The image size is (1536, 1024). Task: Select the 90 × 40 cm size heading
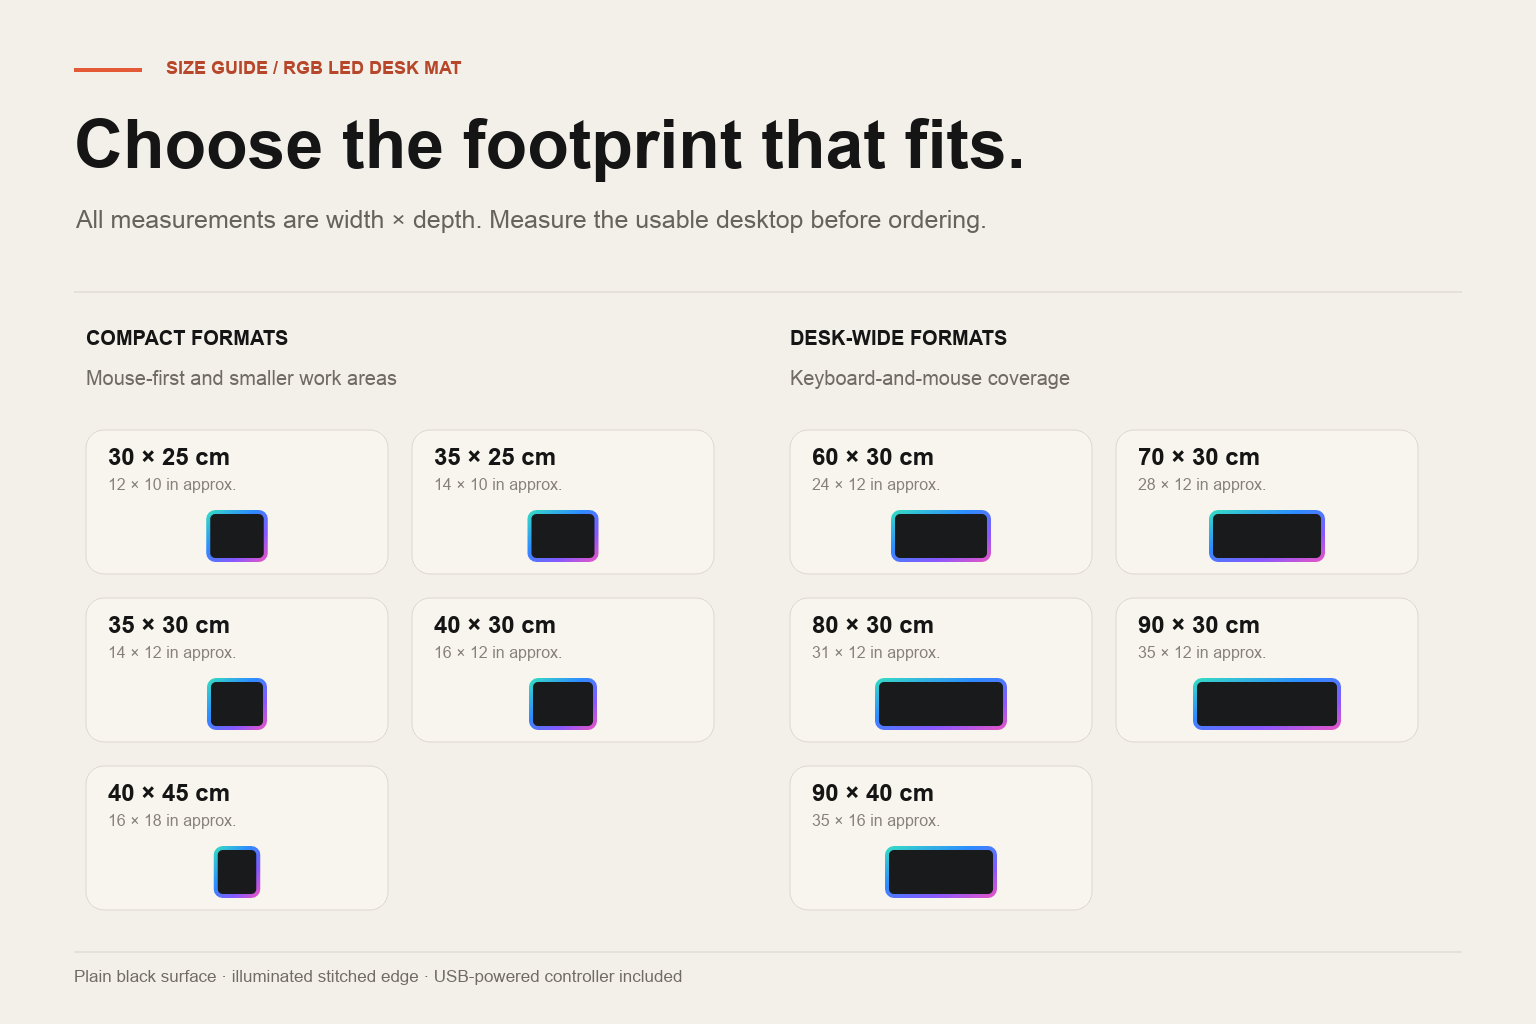click(x=873, y=793)
